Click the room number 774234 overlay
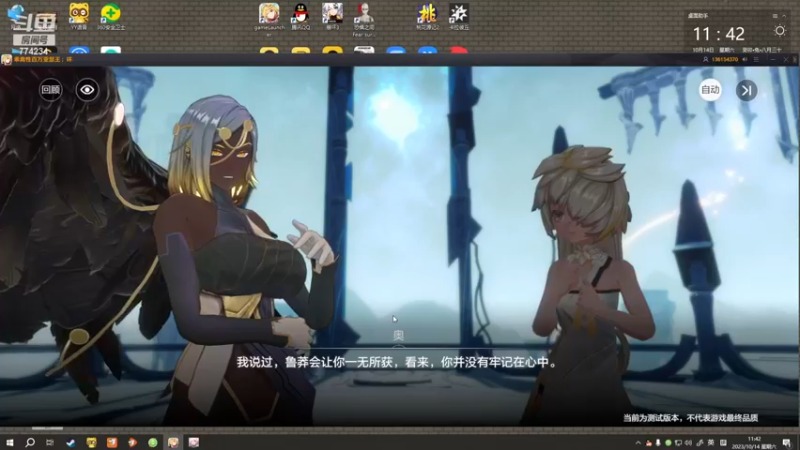800x450 pixels. point(34,51)
